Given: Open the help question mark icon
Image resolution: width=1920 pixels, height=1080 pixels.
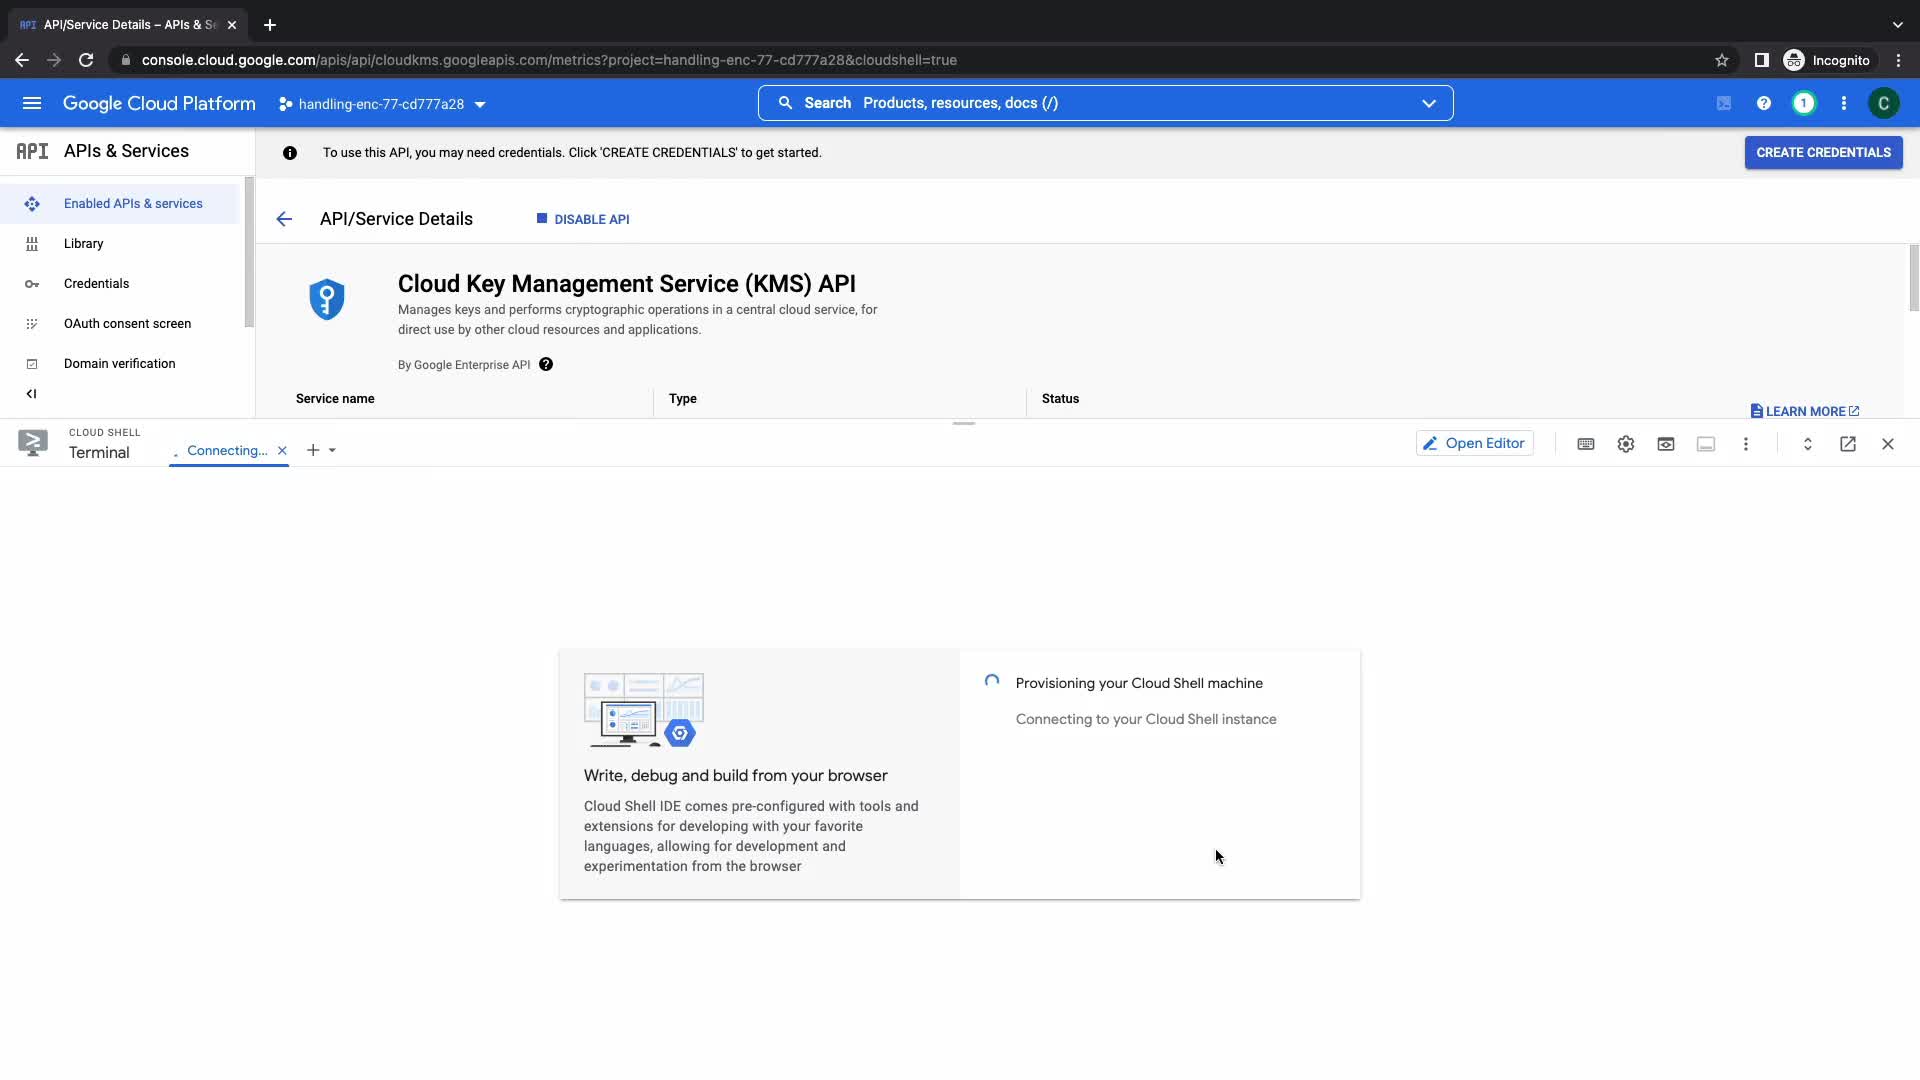Looking at the screenshot, I should tap(1764, 103).
